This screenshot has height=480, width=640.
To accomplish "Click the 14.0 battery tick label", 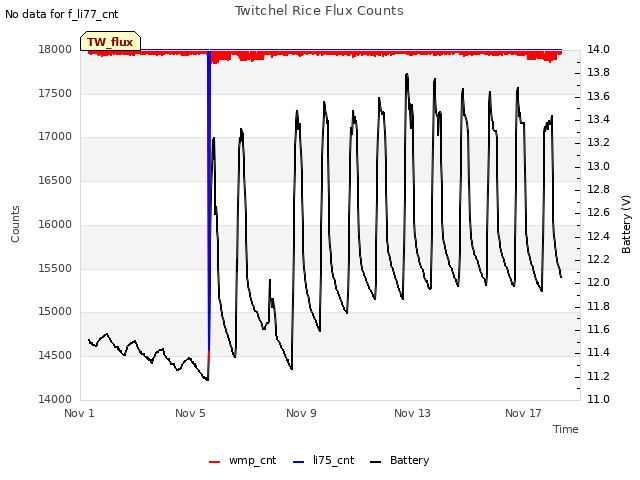I will click(598, 49).
